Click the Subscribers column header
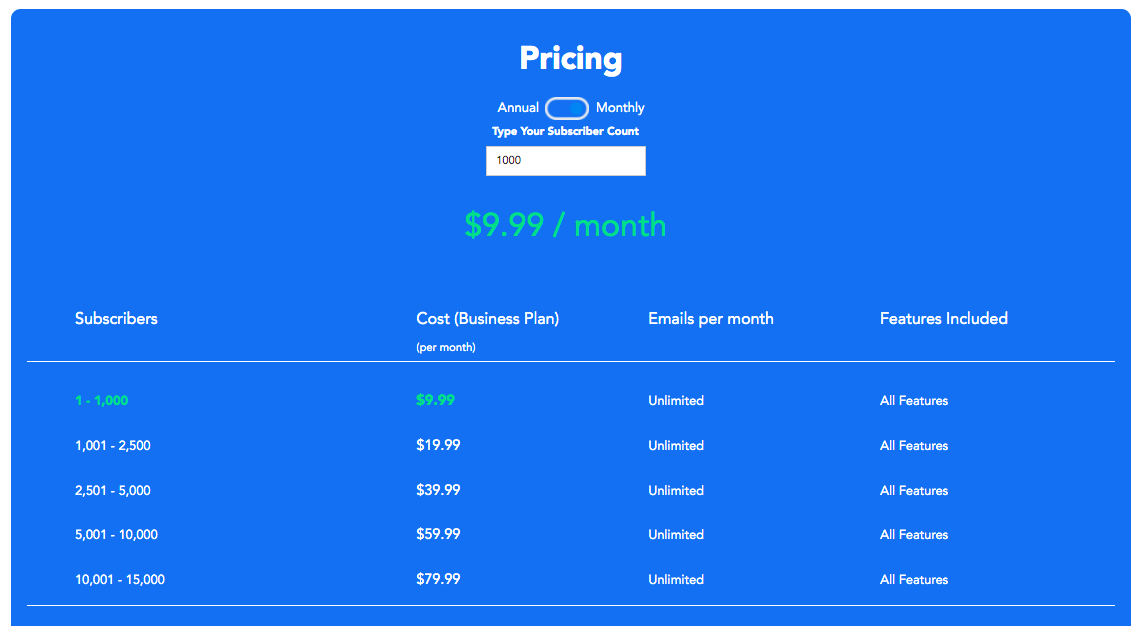The width and height of the screenshot is (1146, 626). pos(116,318)
